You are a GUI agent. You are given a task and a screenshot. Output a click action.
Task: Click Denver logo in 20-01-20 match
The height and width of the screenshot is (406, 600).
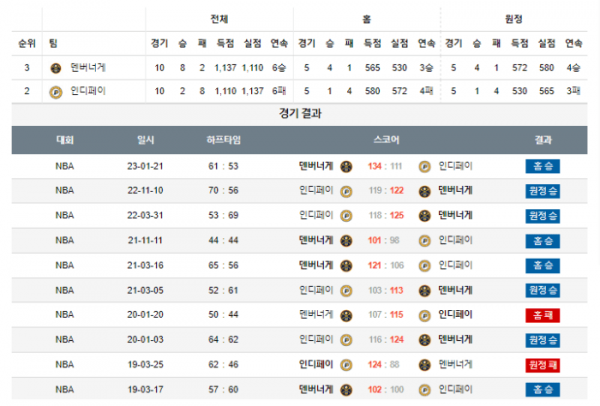pos(346,316)
